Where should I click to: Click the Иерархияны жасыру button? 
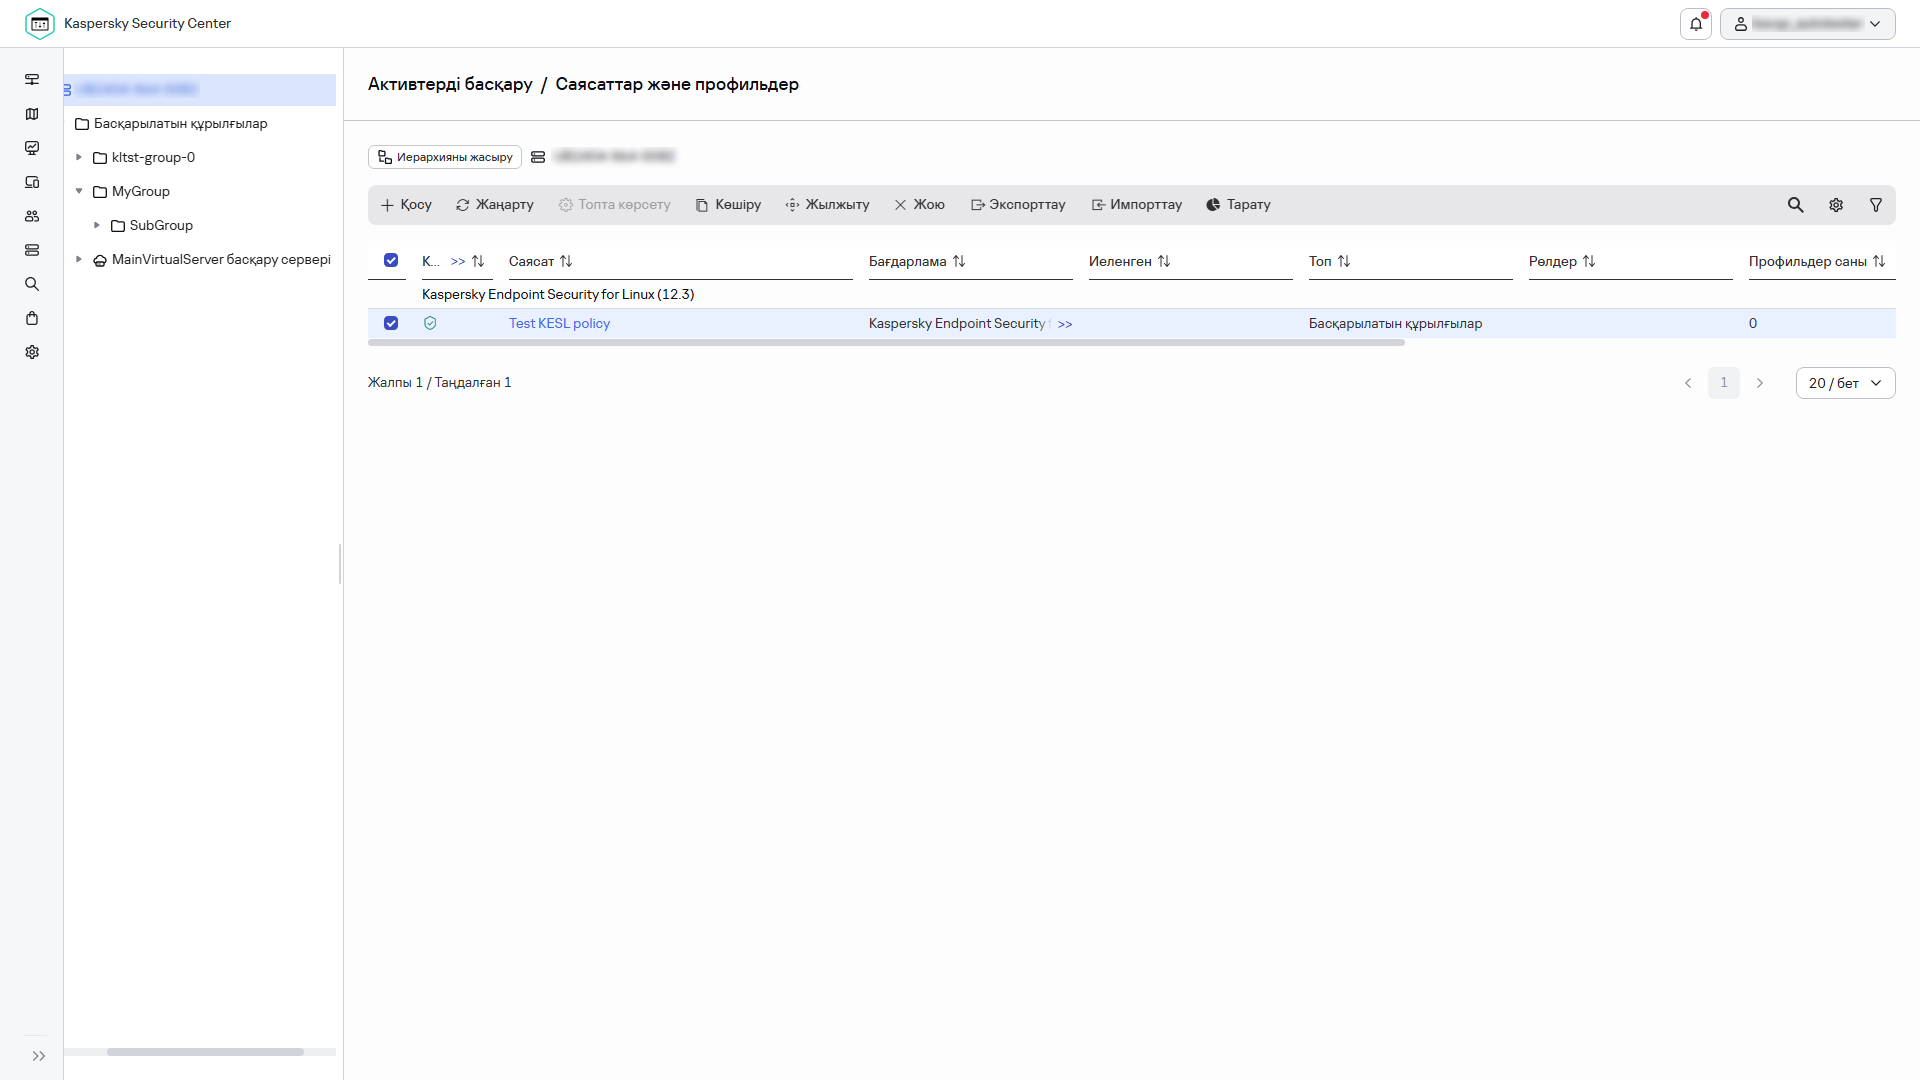pos(445,158)
